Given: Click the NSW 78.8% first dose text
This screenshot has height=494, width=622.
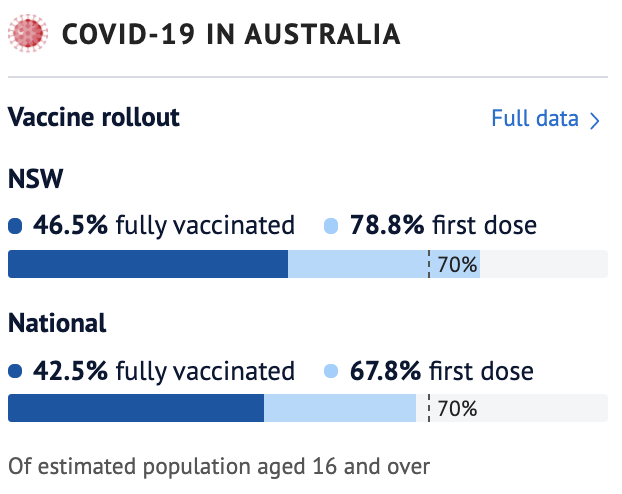Looking at the screenshot, I should pos(443,226).
